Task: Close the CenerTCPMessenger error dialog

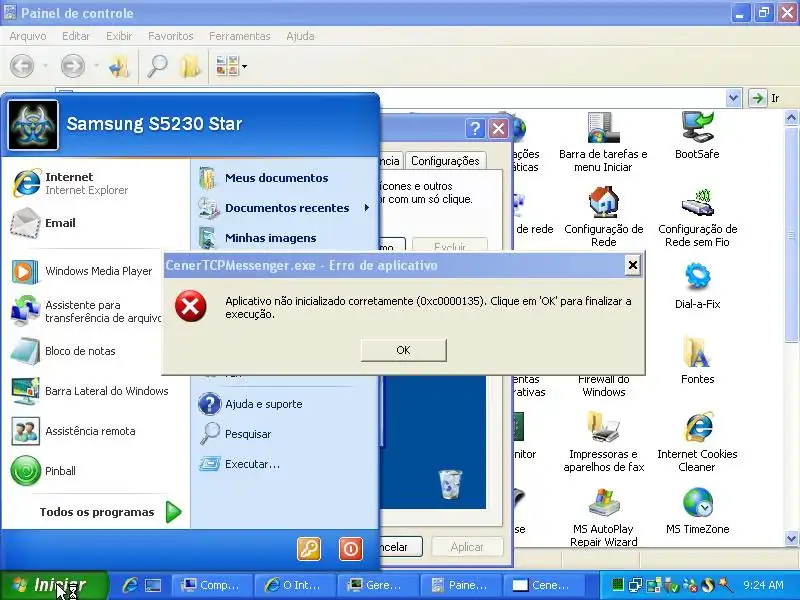Action: point(633,265)
